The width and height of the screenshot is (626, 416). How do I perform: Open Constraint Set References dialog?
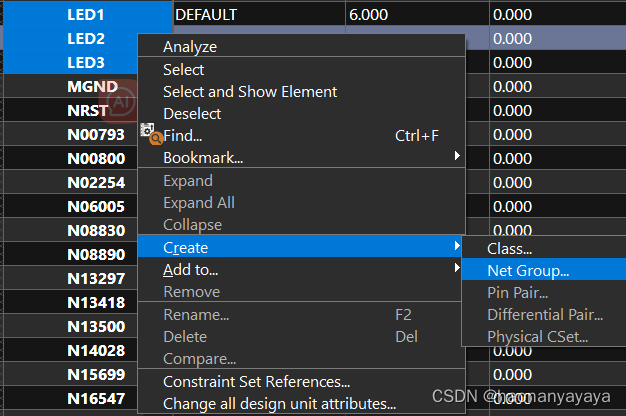257,382
